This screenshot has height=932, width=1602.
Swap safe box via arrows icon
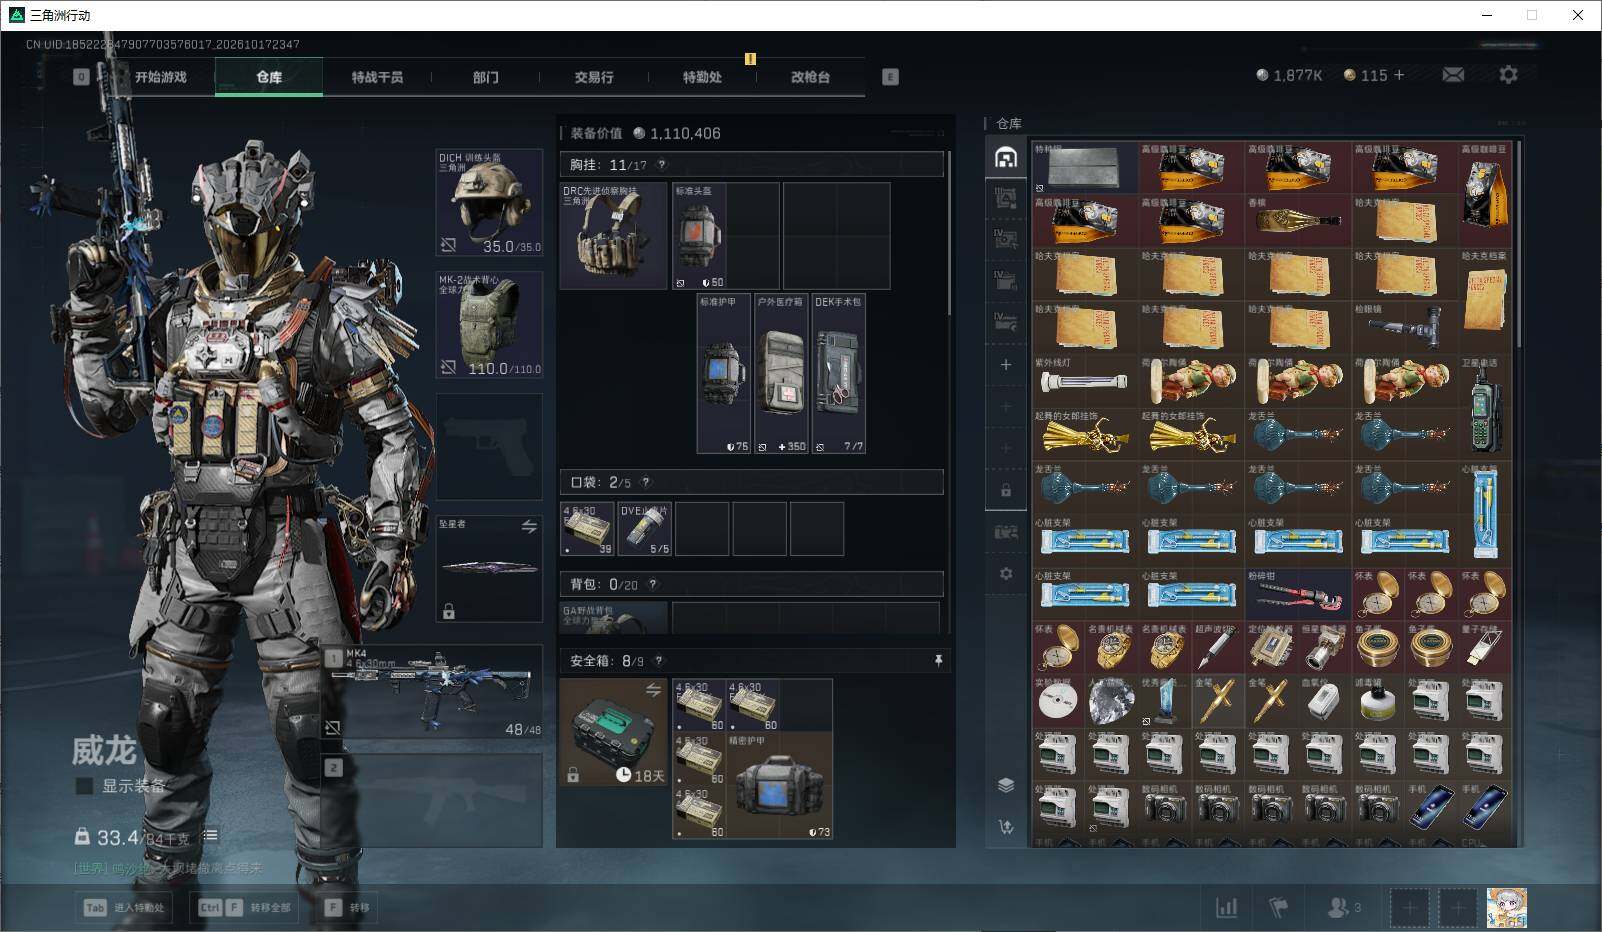(653, 690)
